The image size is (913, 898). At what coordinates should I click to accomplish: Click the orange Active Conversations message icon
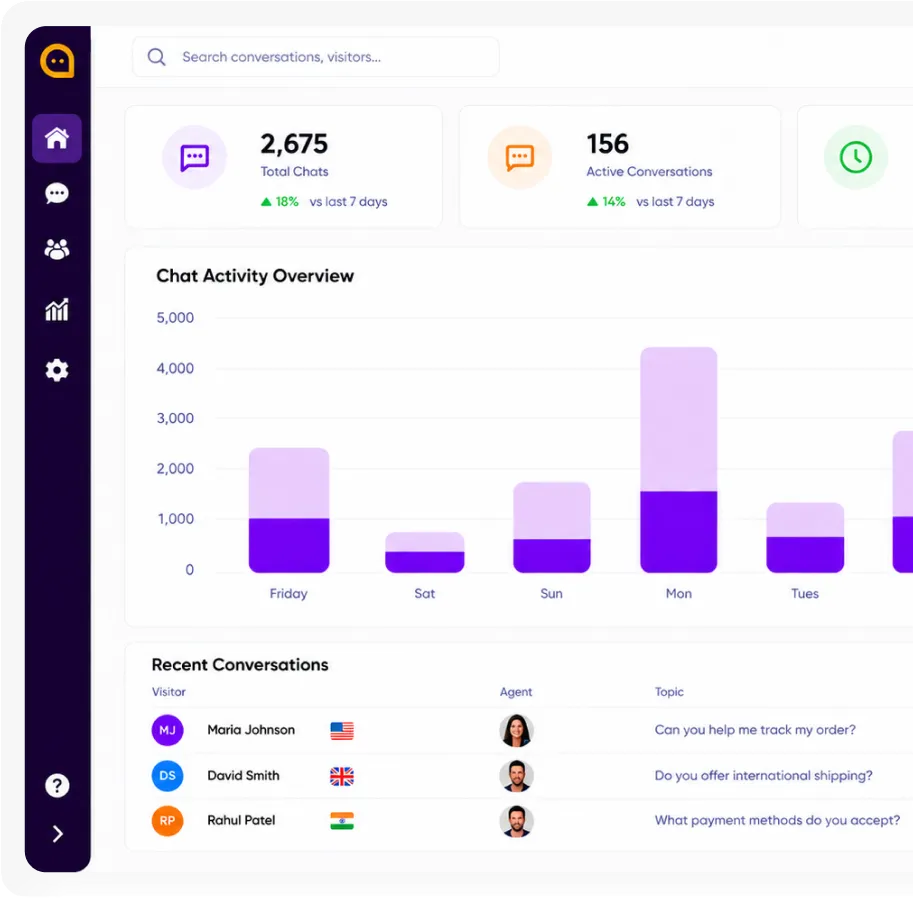click(x=519, y=157)
